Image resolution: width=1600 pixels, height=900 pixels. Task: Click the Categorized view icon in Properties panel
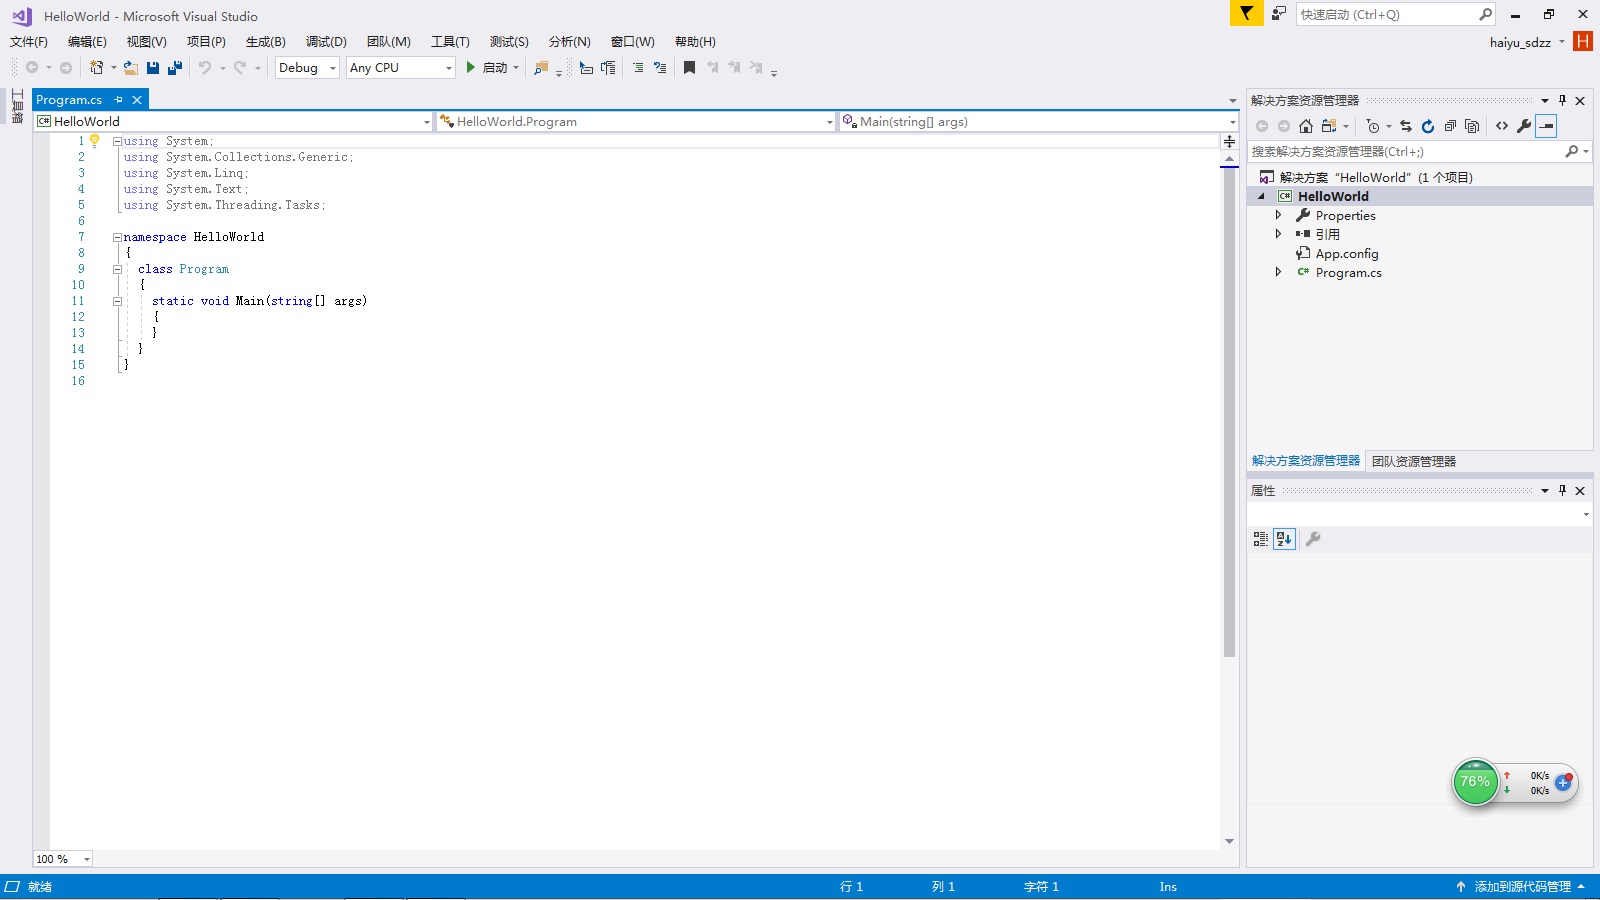[x=1261, y=539]
